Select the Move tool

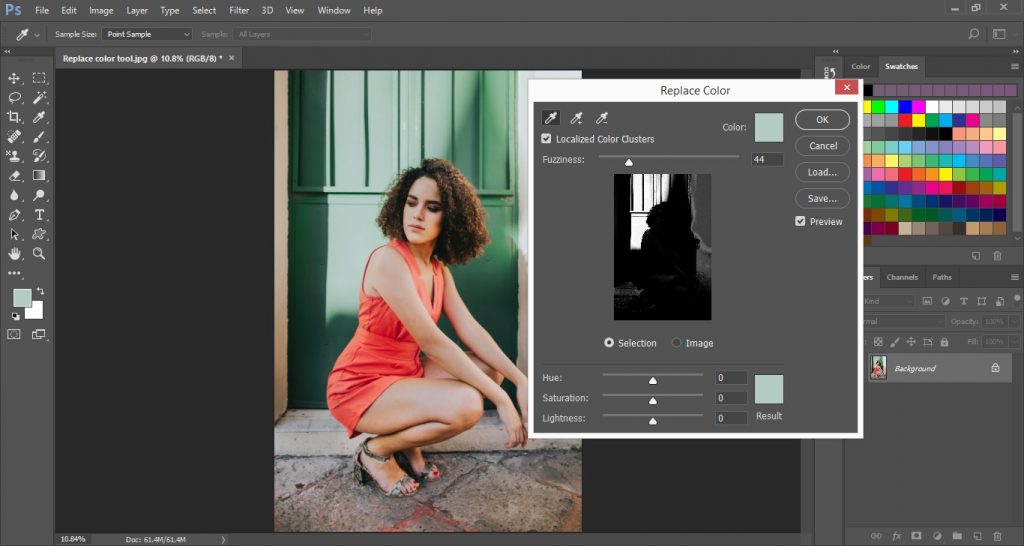coord(14,78)
